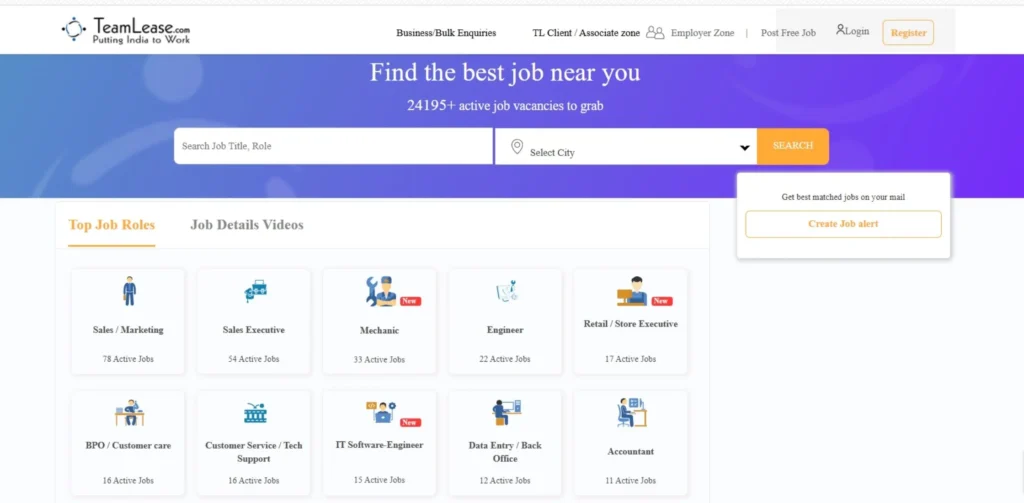Click the Login link
Image resolution: width=1024 pixels, height=503 pixels.
[857, 31]
